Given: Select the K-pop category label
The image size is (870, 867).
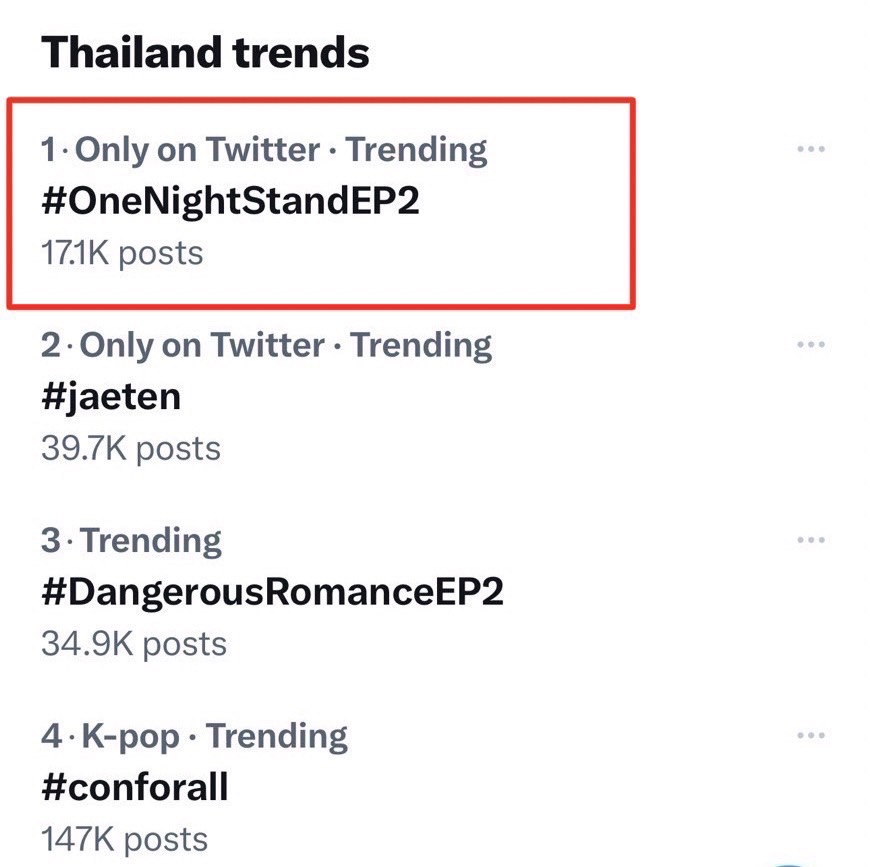Looking at the screenshot, I should coord(130,737).
